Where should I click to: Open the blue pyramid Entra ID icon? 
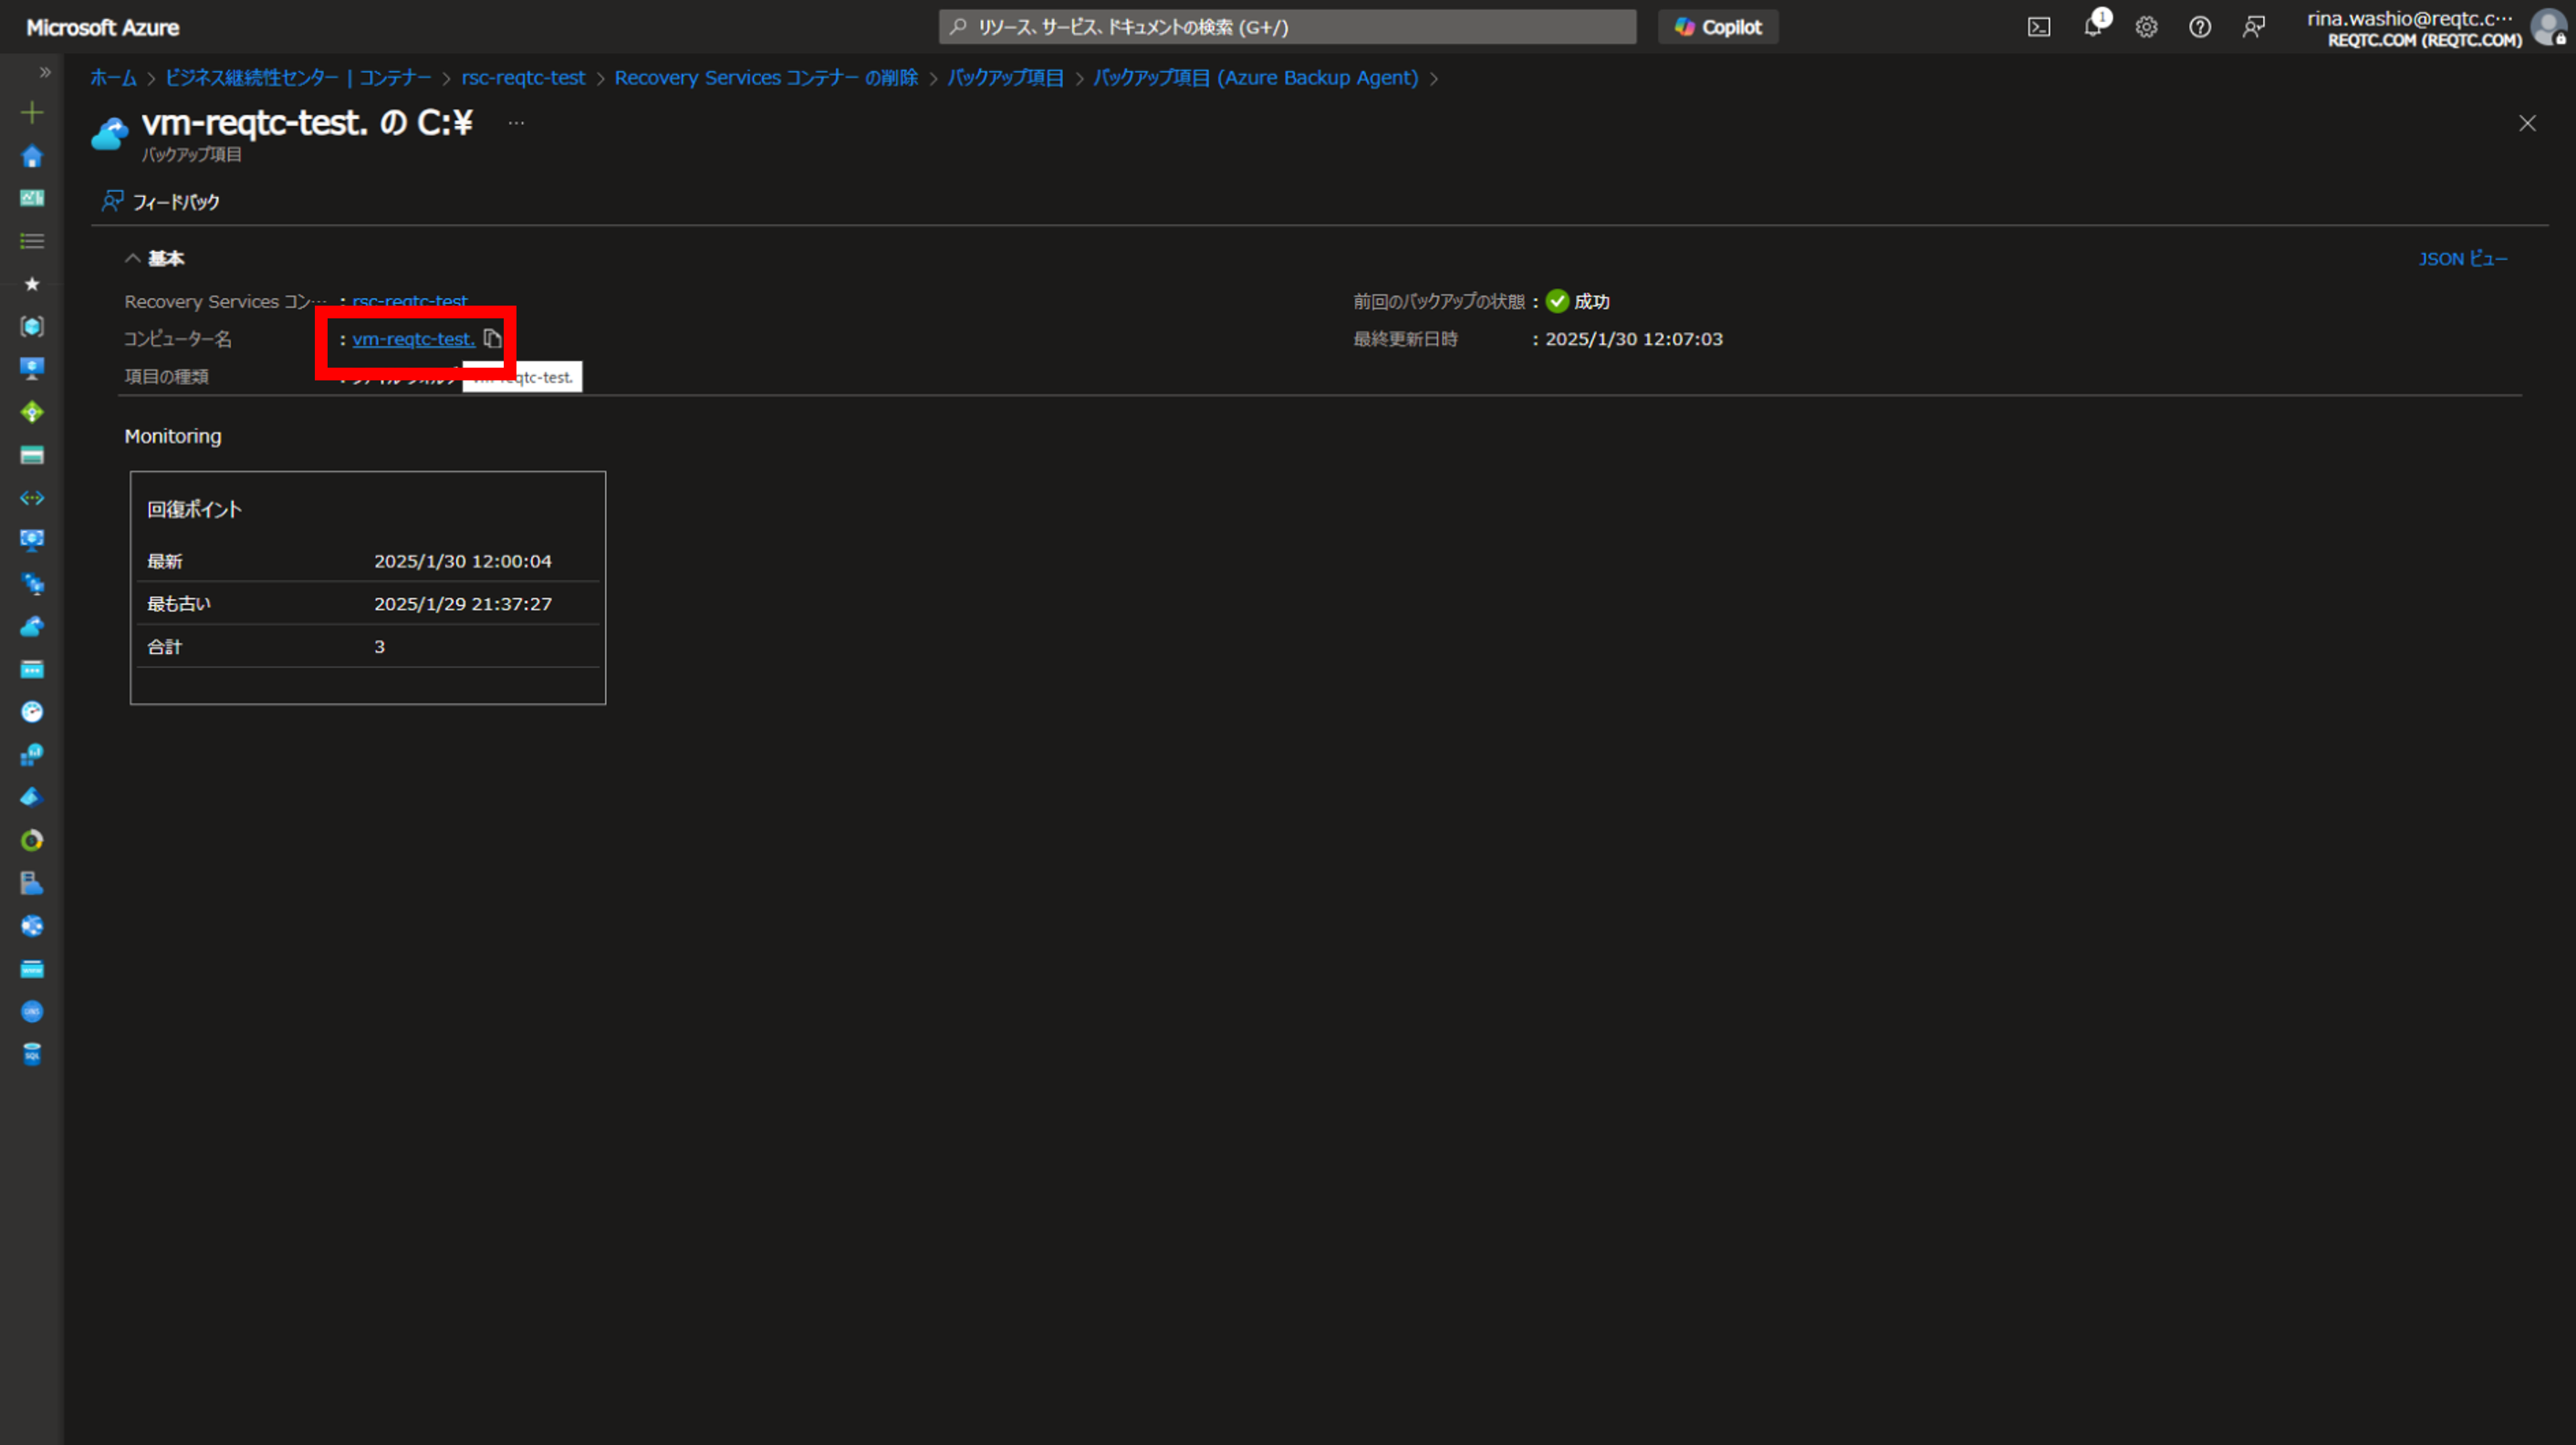[32, 797]
